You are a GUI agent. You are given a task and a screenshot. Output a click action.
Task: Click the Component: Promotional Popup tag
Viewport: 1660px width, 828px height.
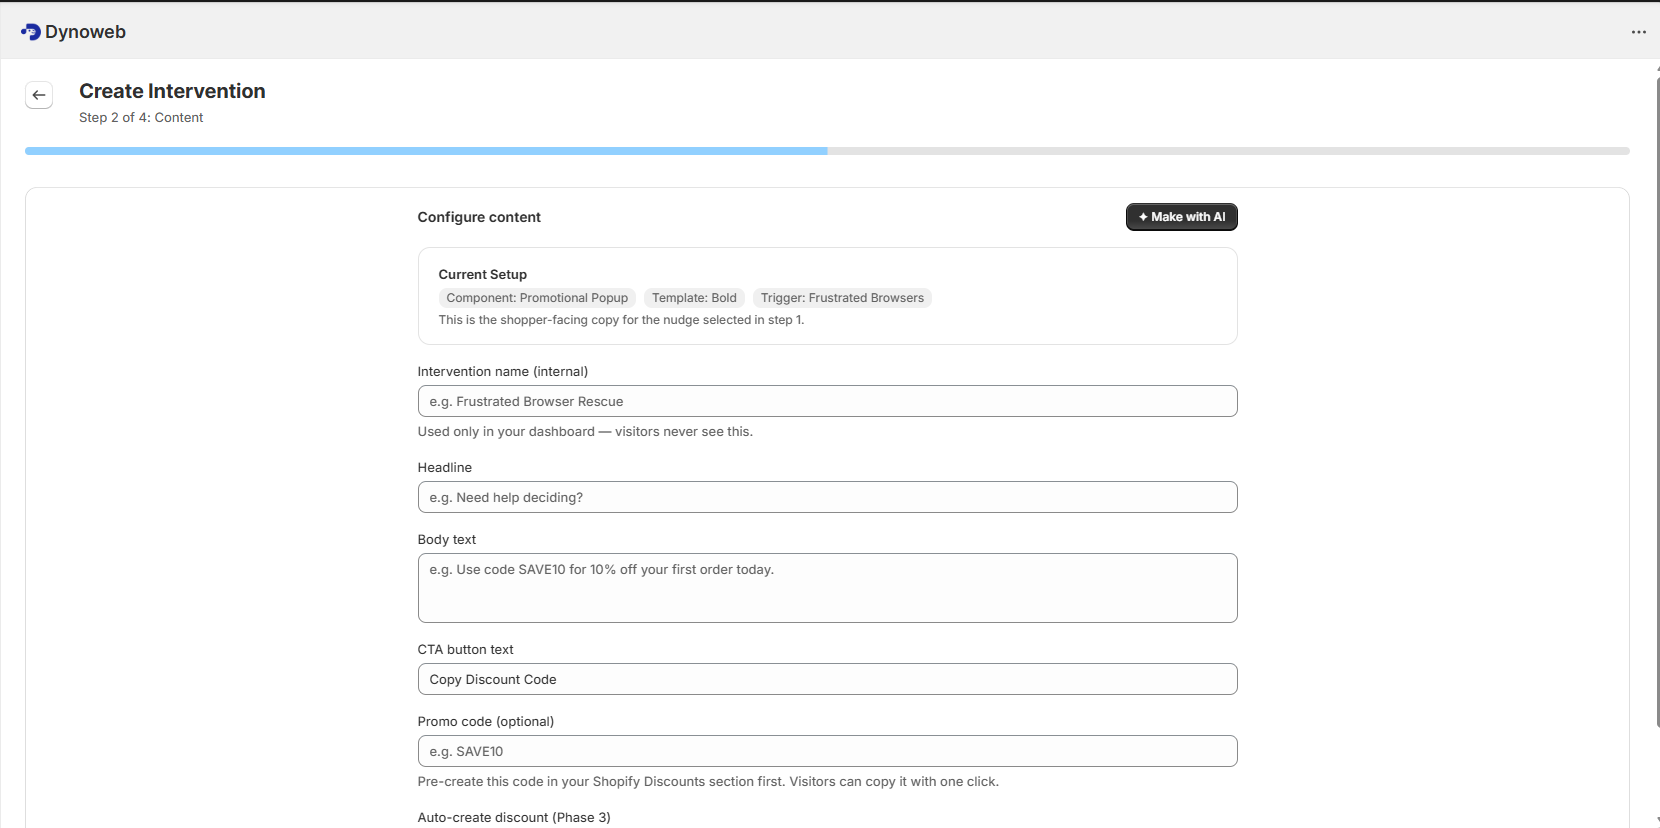pyautogui.click(x=537, y=298)
